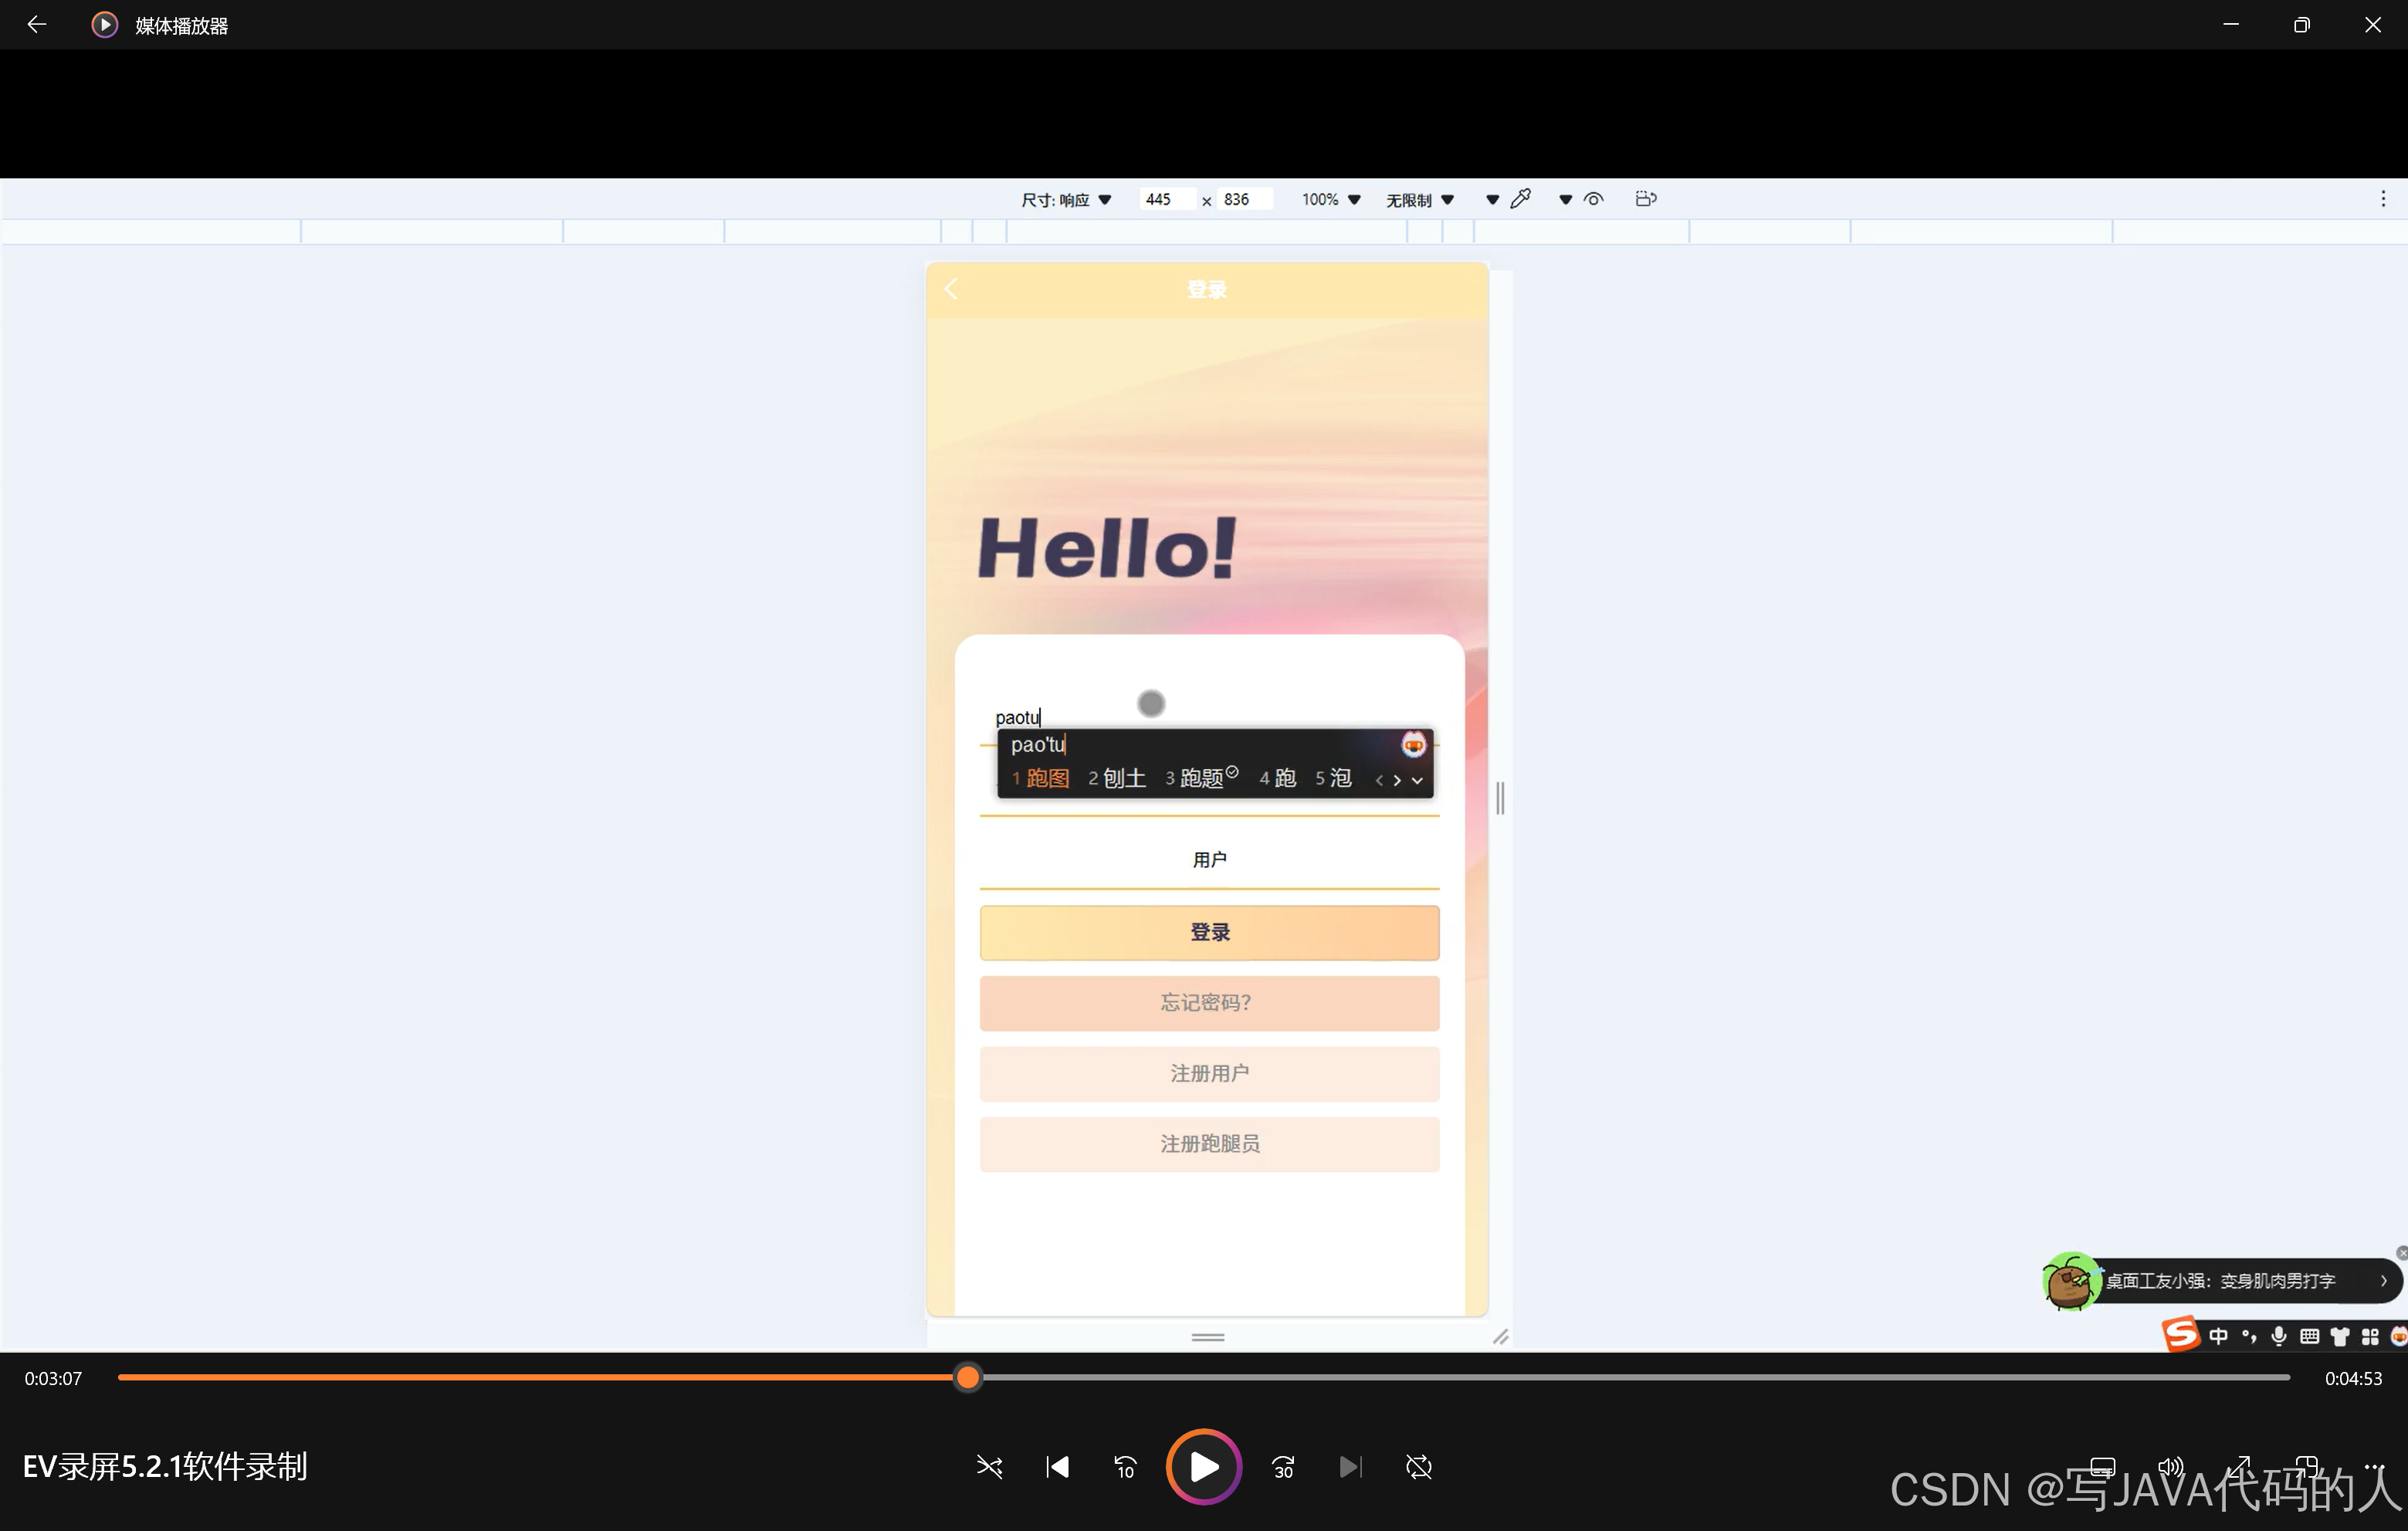Click the Sogou S logo icon
The height and width of the screenshot is (1531, 2408).
coord(2181,1334)
